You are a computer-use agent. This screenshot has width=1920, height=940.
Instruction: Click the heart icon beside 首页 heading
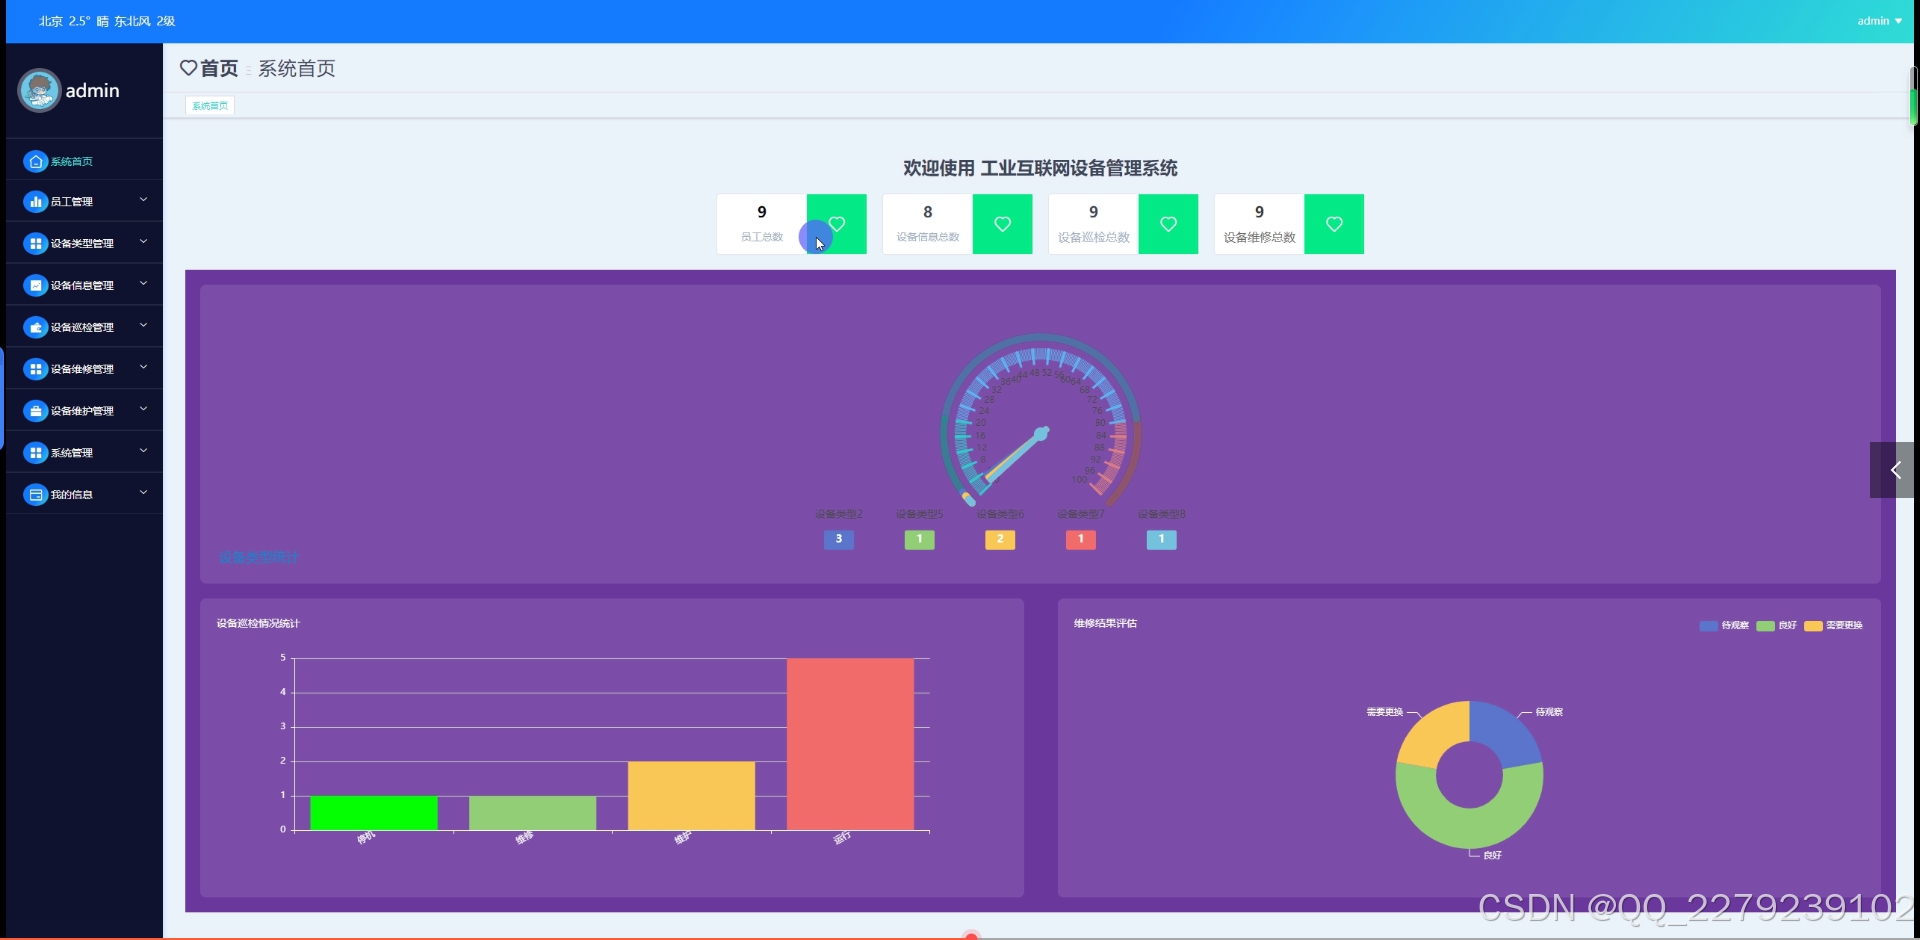188,68
